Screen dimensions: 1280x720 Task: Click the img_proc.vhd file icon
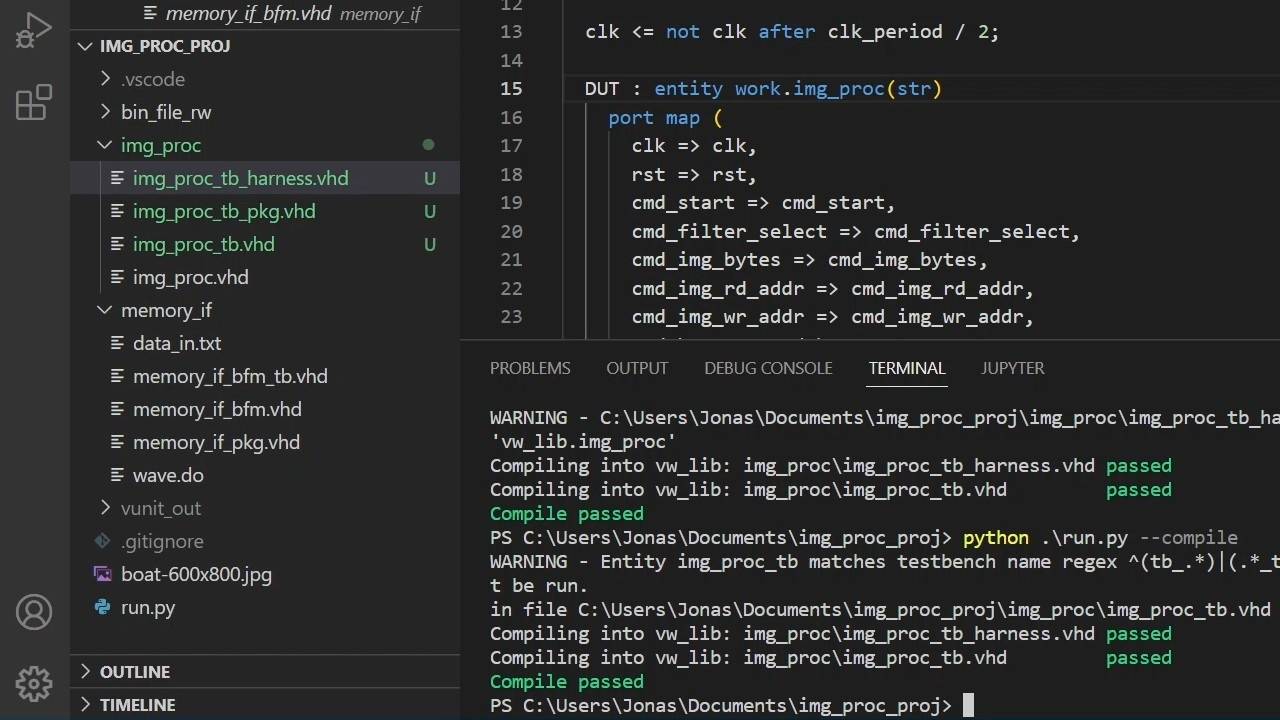click(x=117, y=277)
